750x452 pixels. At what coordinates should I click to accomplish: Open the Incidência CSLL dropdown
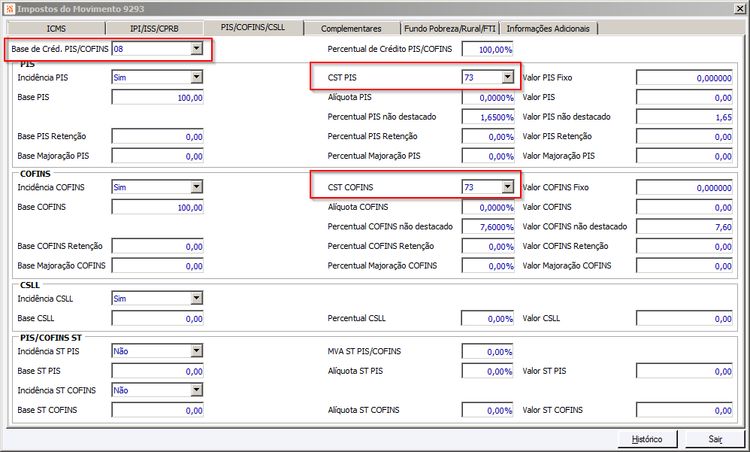[x=197, y=298]
